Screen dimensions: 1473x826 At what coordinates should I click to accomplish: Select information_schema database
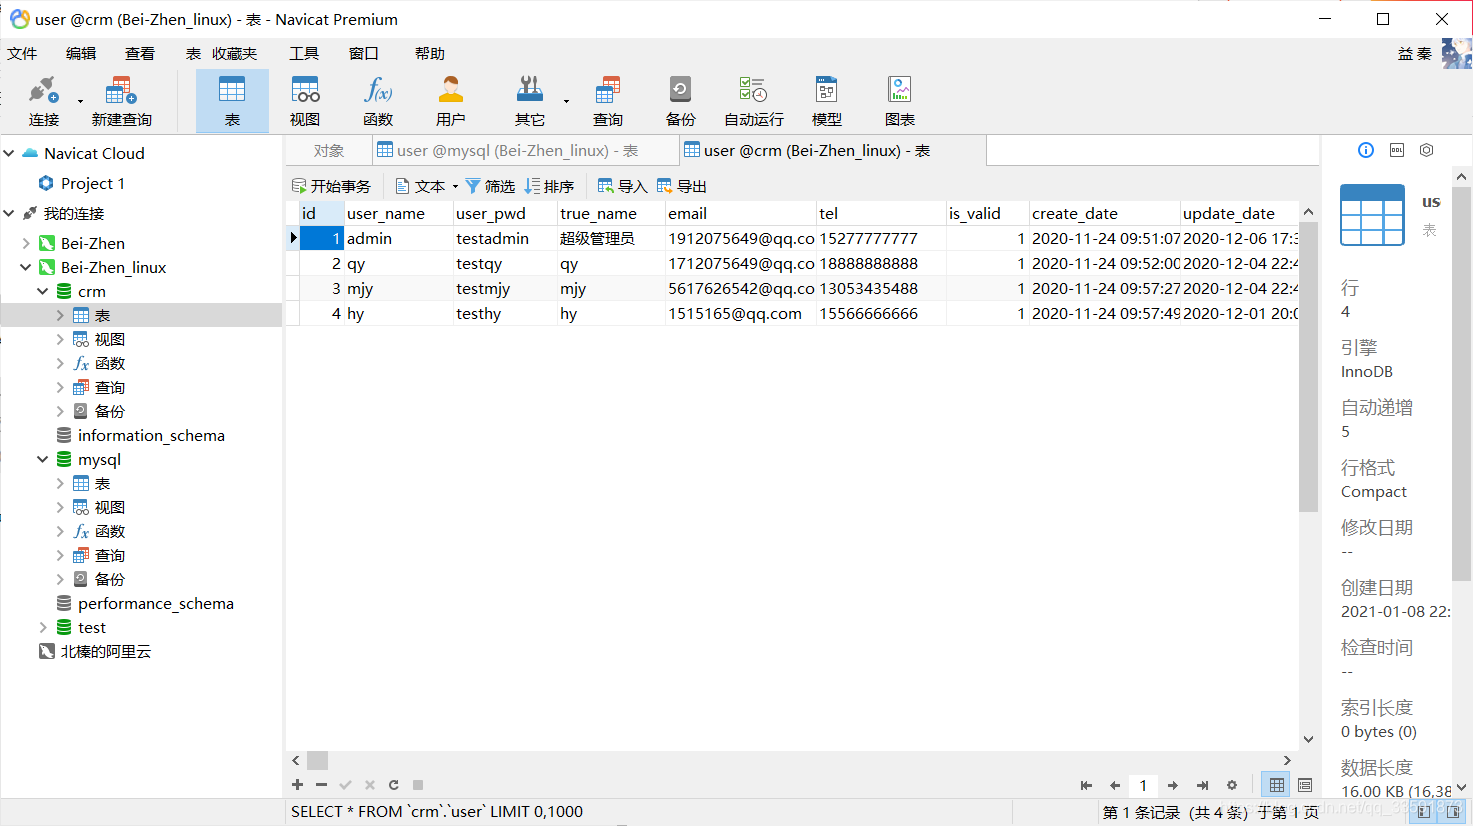(151, 435)
